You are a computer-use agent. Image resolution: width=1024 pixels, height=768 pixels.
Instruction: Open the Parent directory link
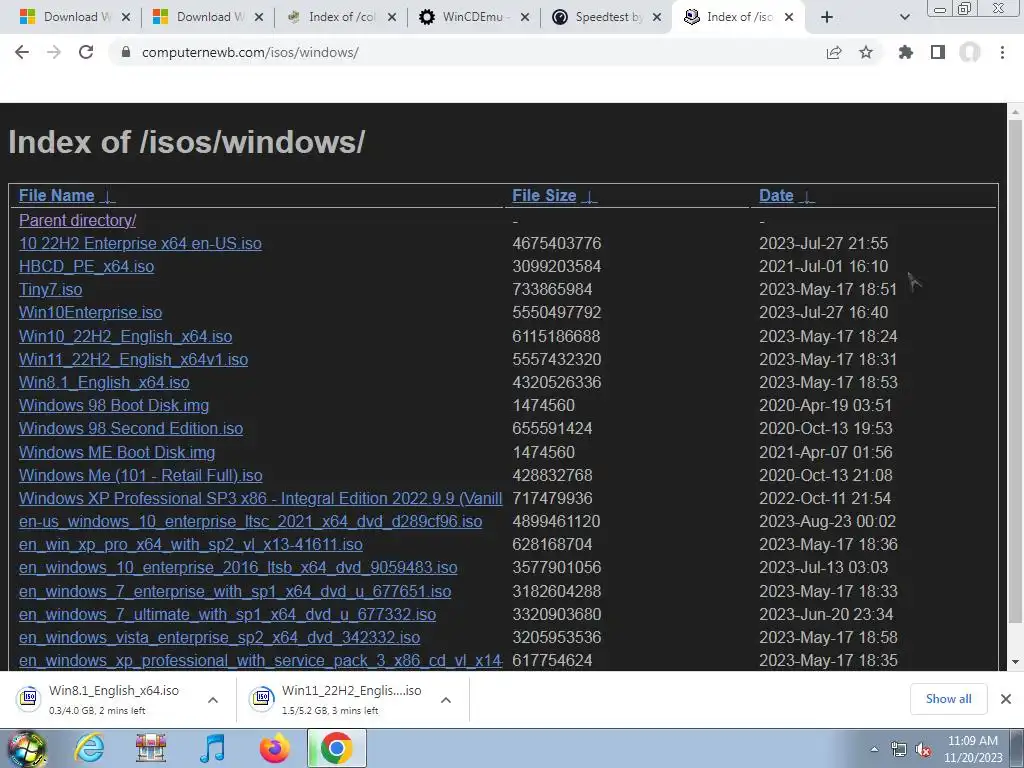pos(78,220)
